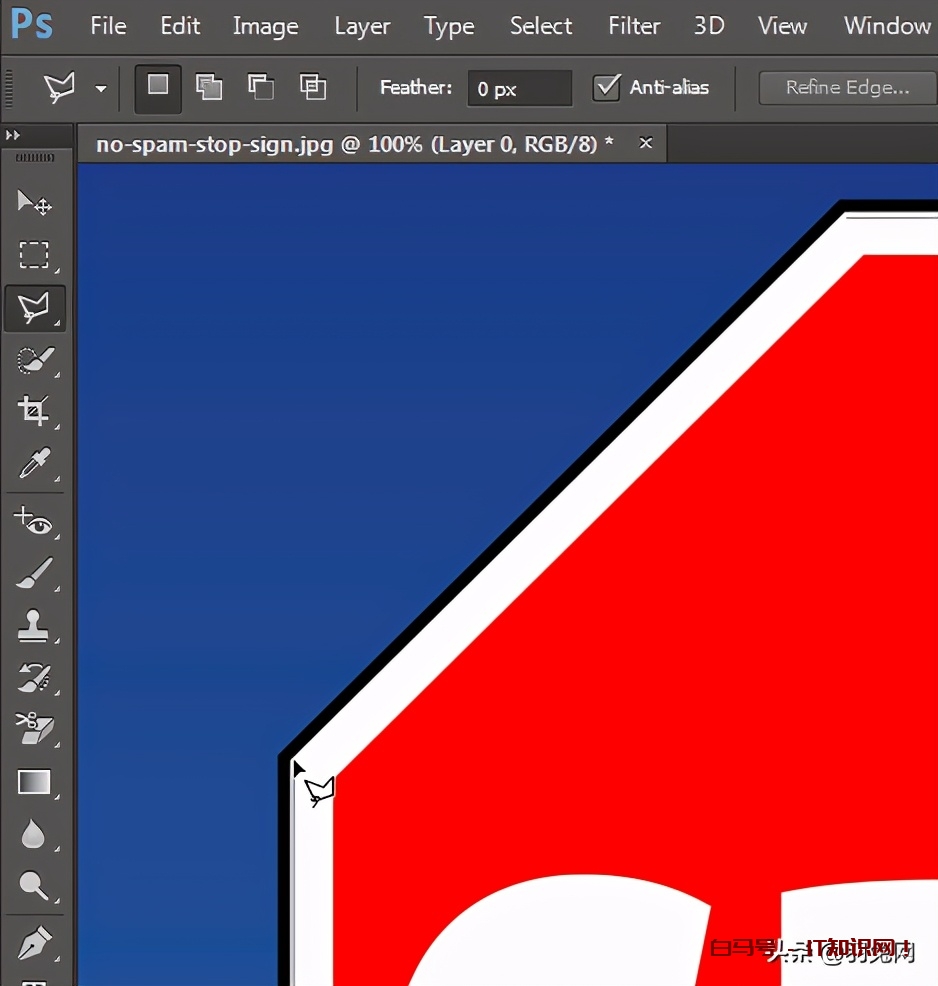Open the tool preset picker dropdown arrow
The image size is (938, 986).
click(101, 89)
